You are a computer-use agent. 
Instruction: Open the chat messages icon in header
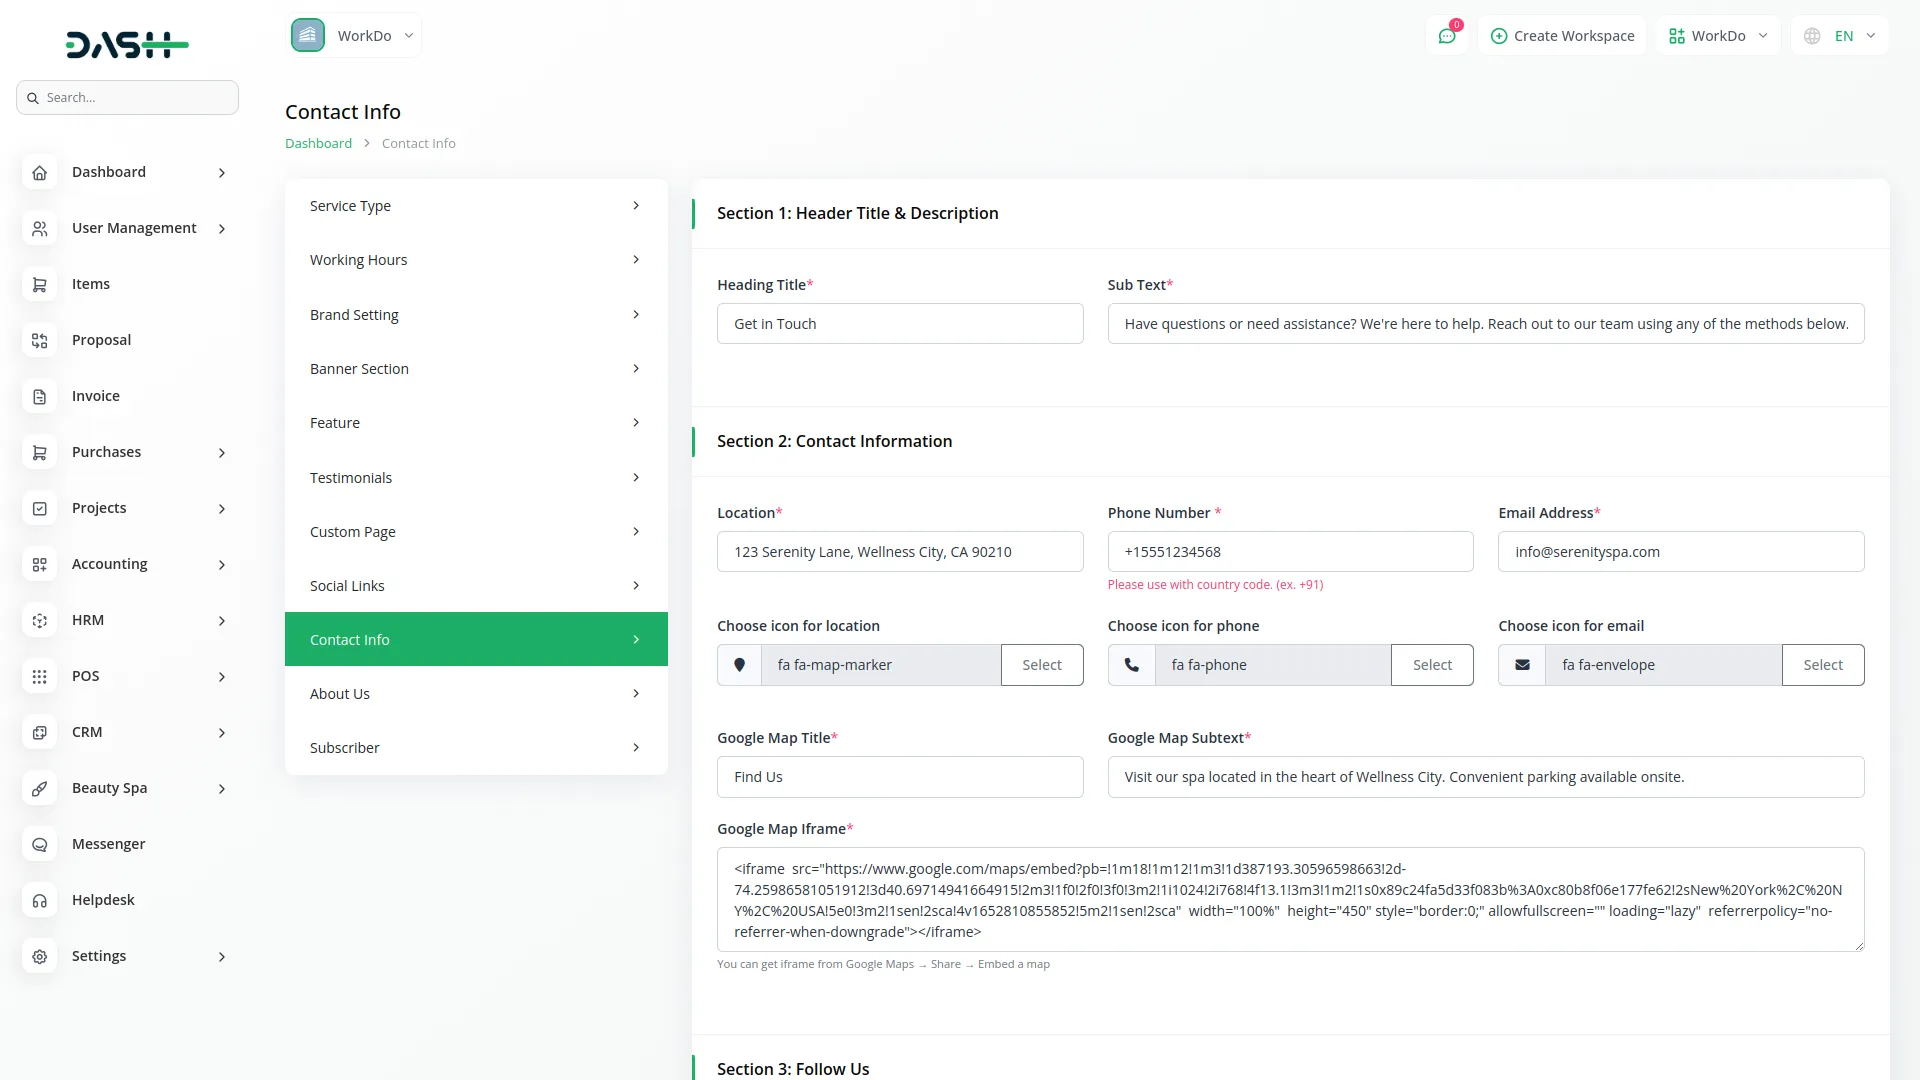tap(1447, 36)
